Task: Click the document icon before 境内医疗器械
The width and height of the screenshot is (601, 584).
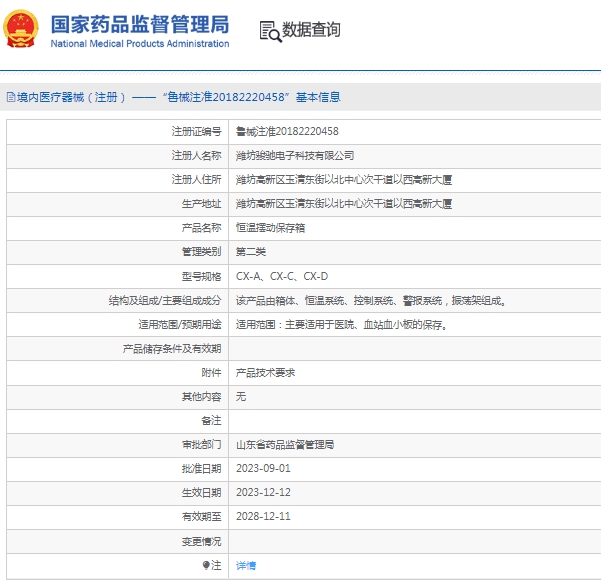Action: click(11, 97)
